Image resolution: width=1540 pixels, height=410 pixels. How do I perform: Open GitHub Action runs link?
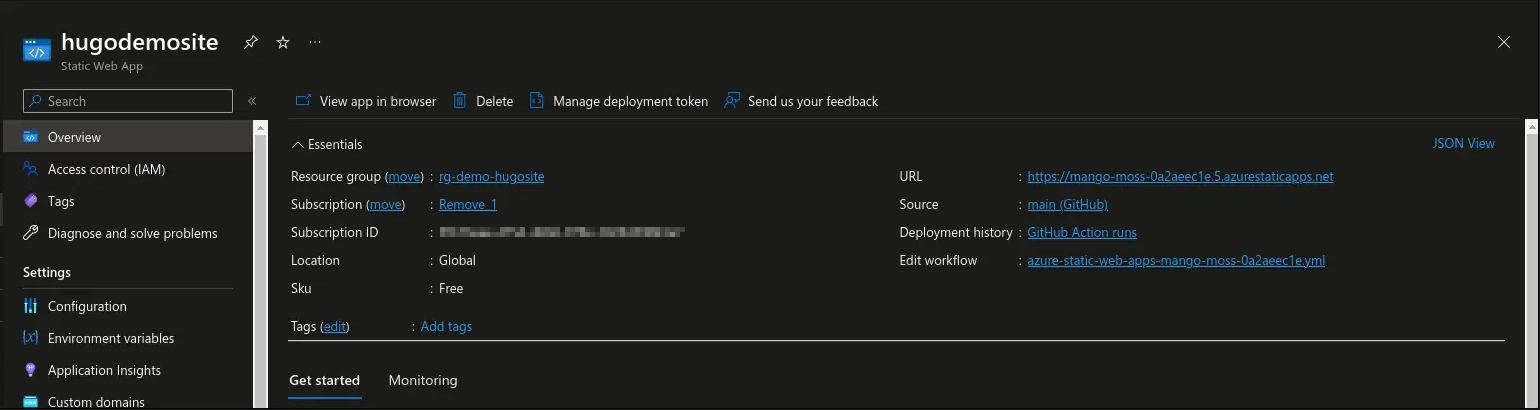pos(1082,232)
